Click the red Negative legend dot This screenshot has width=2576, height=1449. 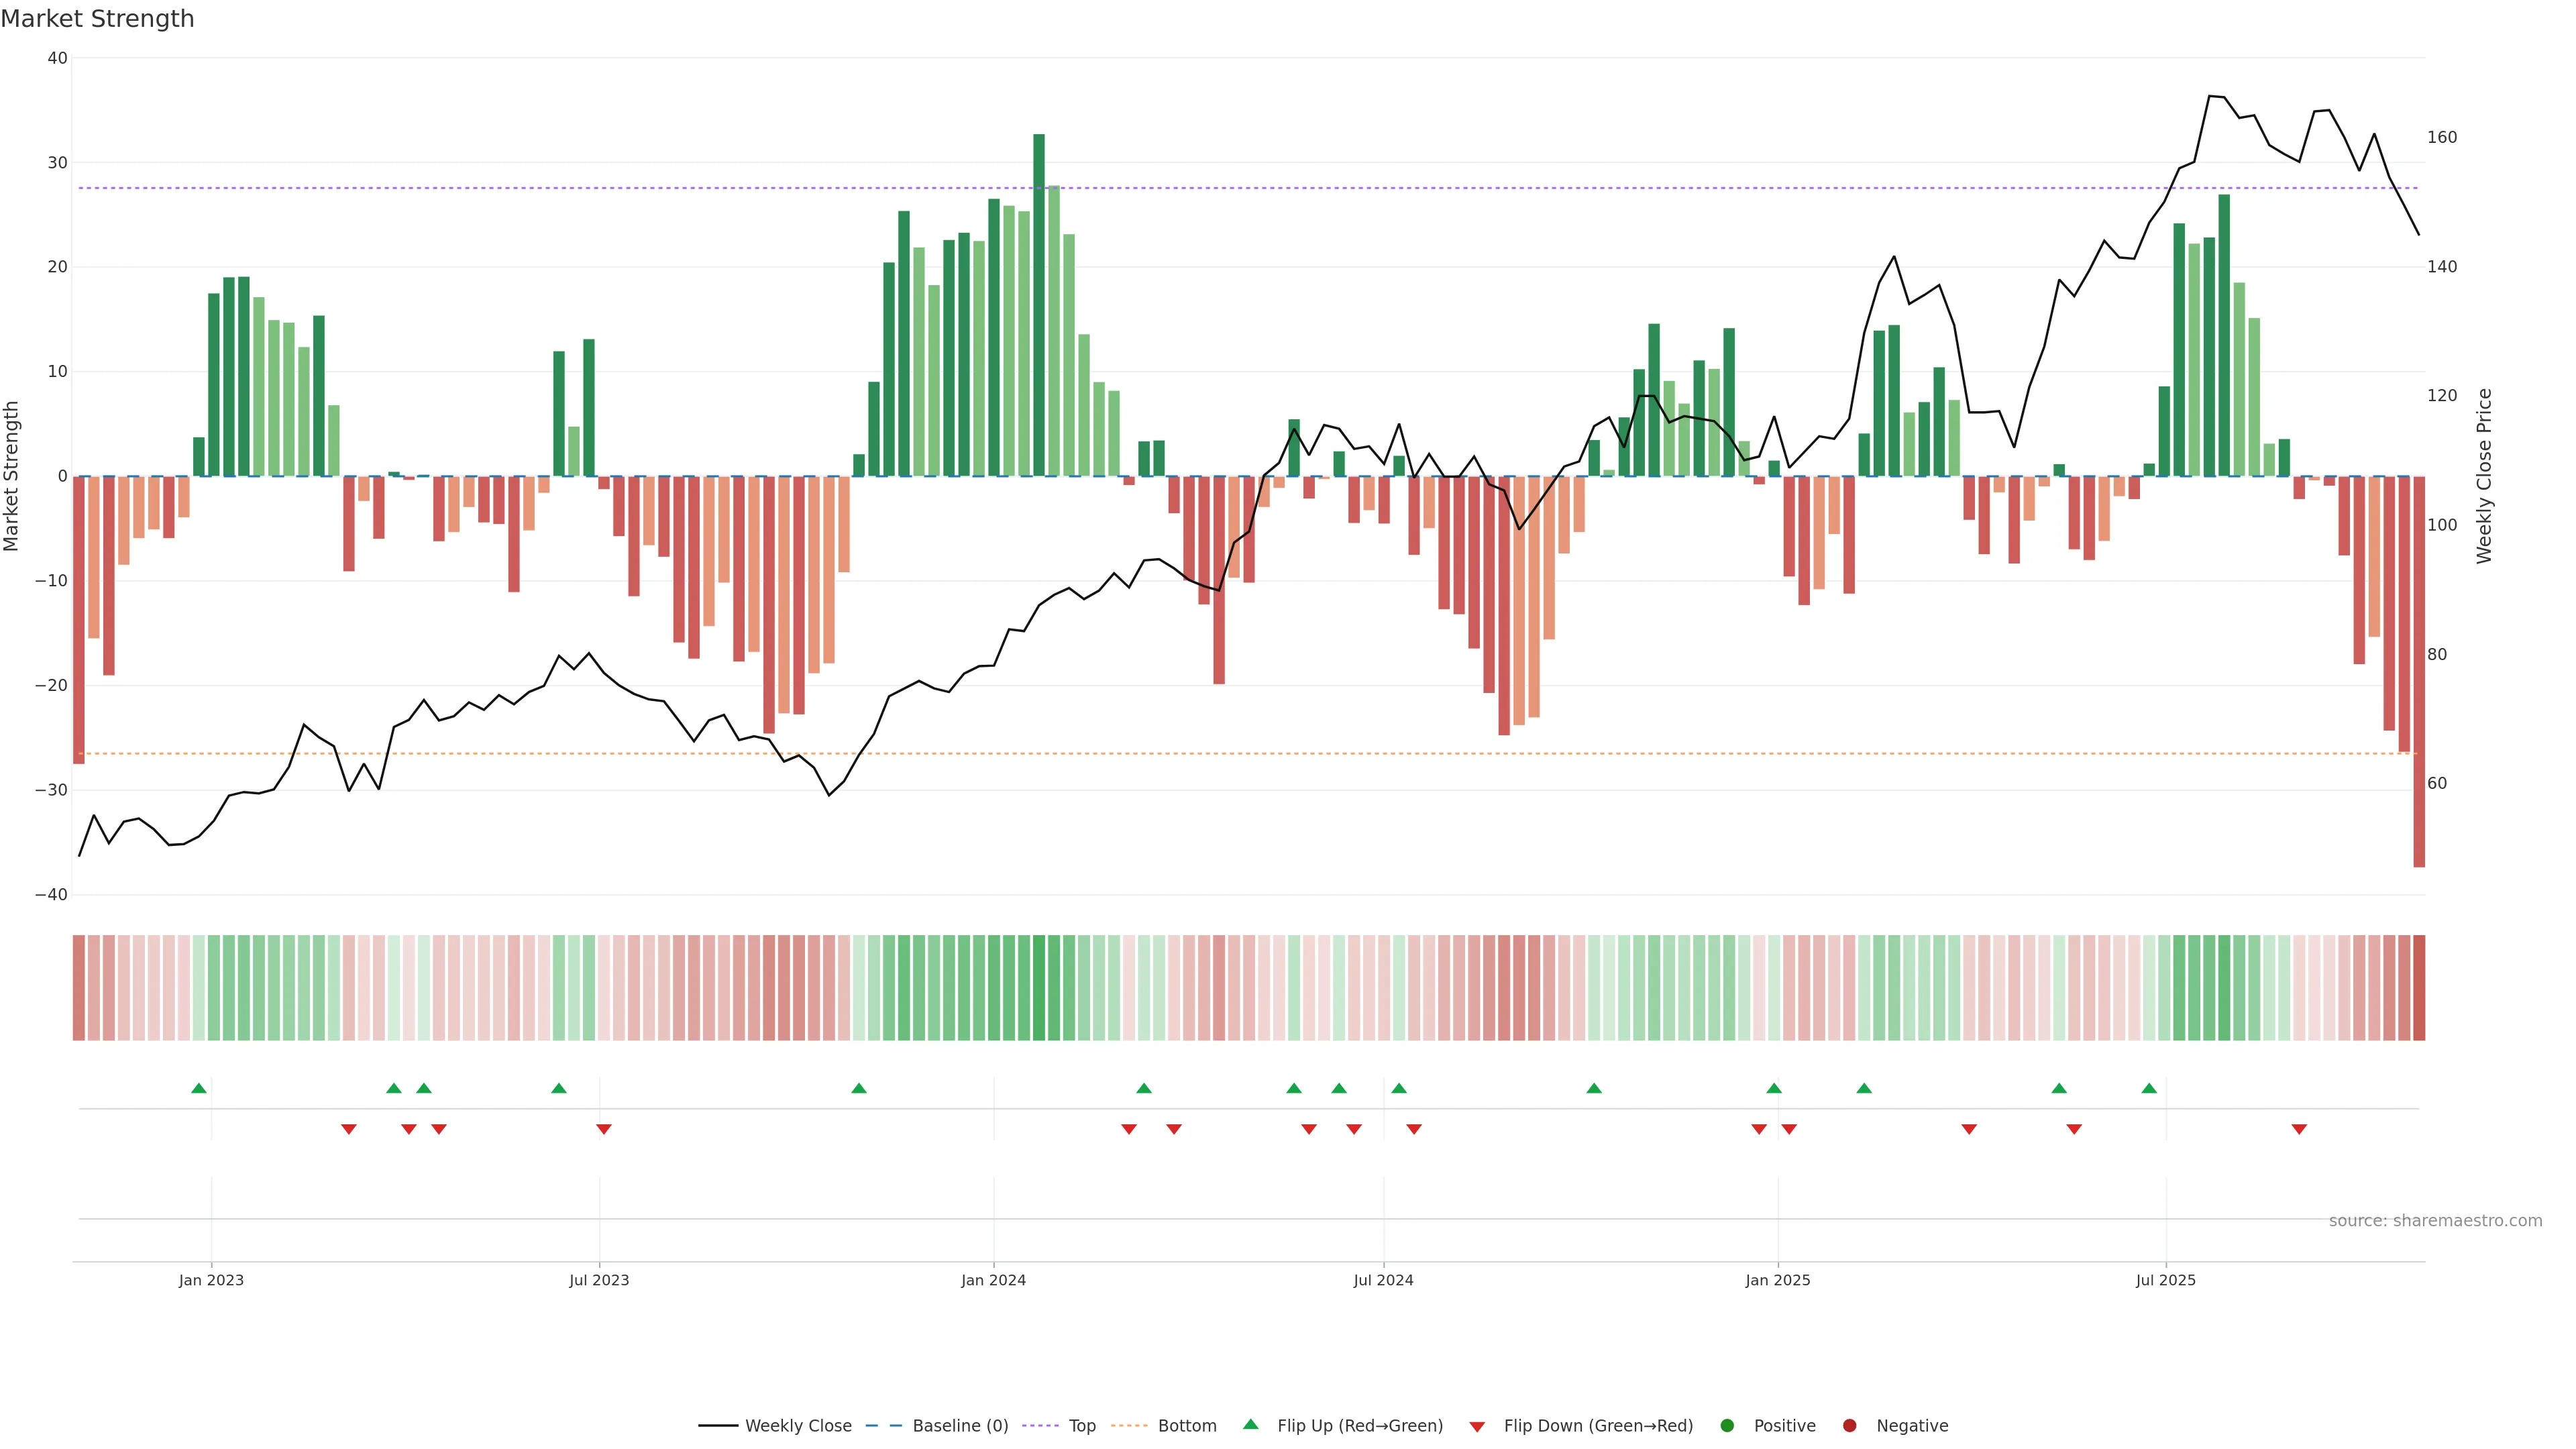[x=1849, y=1426]
